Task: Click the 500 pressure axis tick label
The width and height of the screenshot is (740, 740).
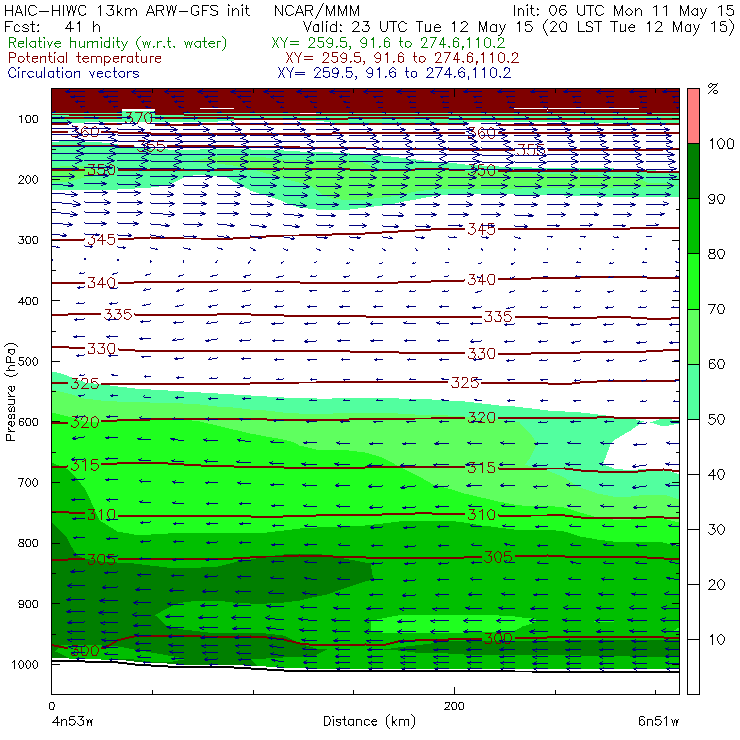Action: tap(28, 361)
